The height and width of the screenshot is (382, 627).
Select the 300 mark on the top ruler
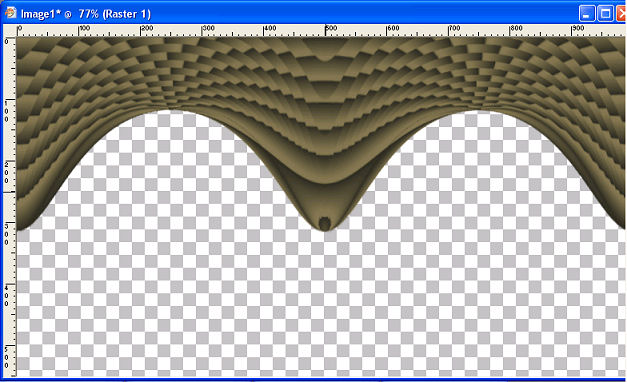[208, 28]
